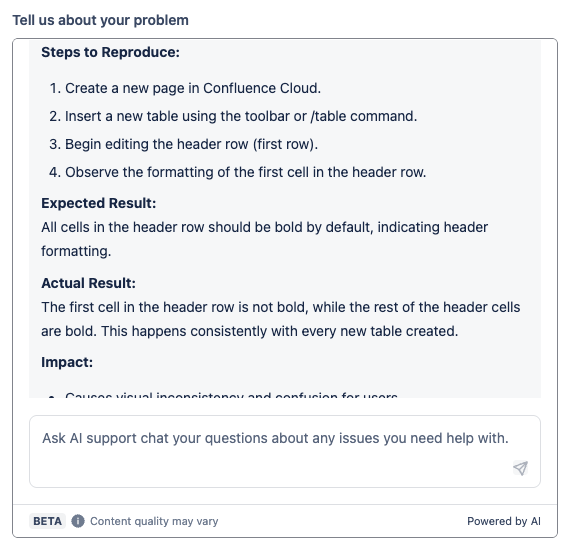
Task: Select step 3 about editing header row
Action: point(183,144)
